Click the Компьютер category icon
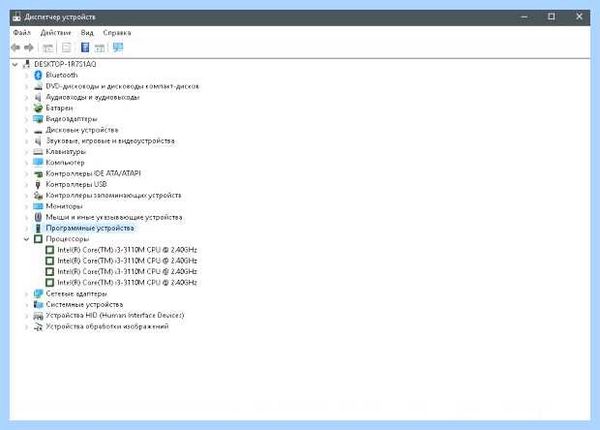This screenshot has height=430, width=600. (x=38, y=162)
